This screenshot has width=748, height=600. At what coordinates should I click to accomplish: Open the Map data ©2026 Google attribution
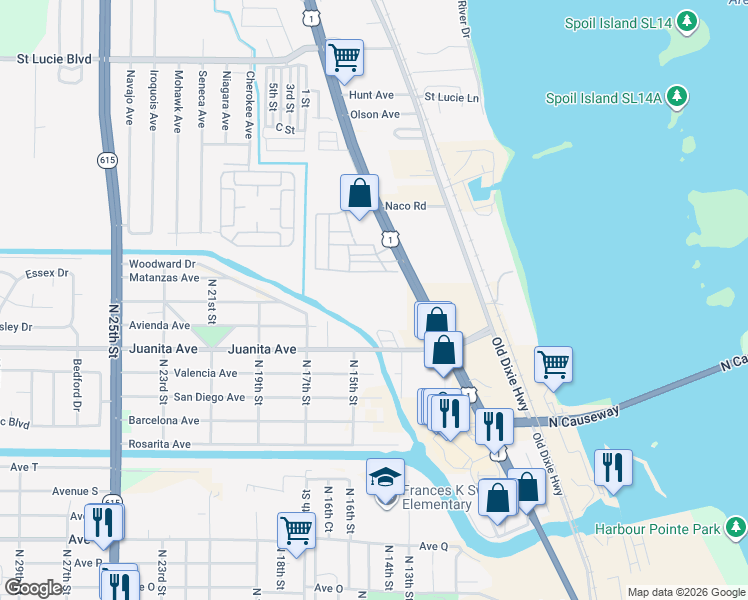click(x=686, y=593)
